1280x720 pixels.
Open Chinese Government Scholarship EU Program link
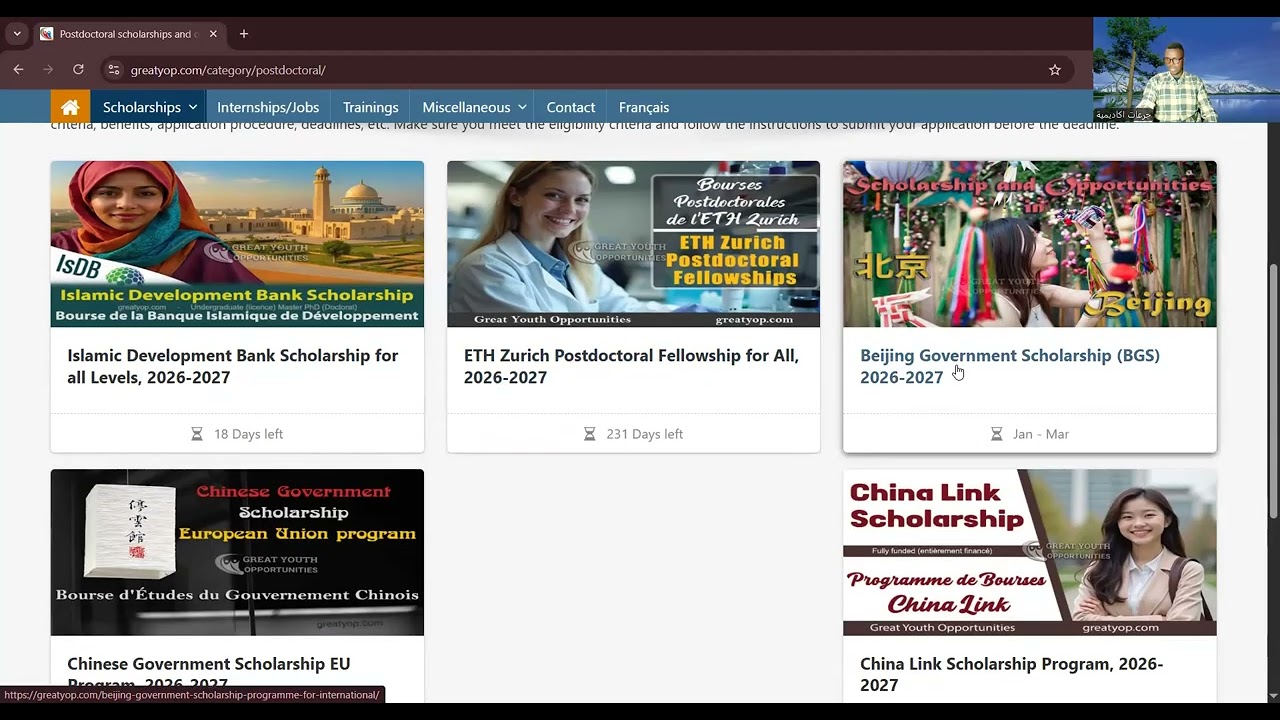[209, 673]
